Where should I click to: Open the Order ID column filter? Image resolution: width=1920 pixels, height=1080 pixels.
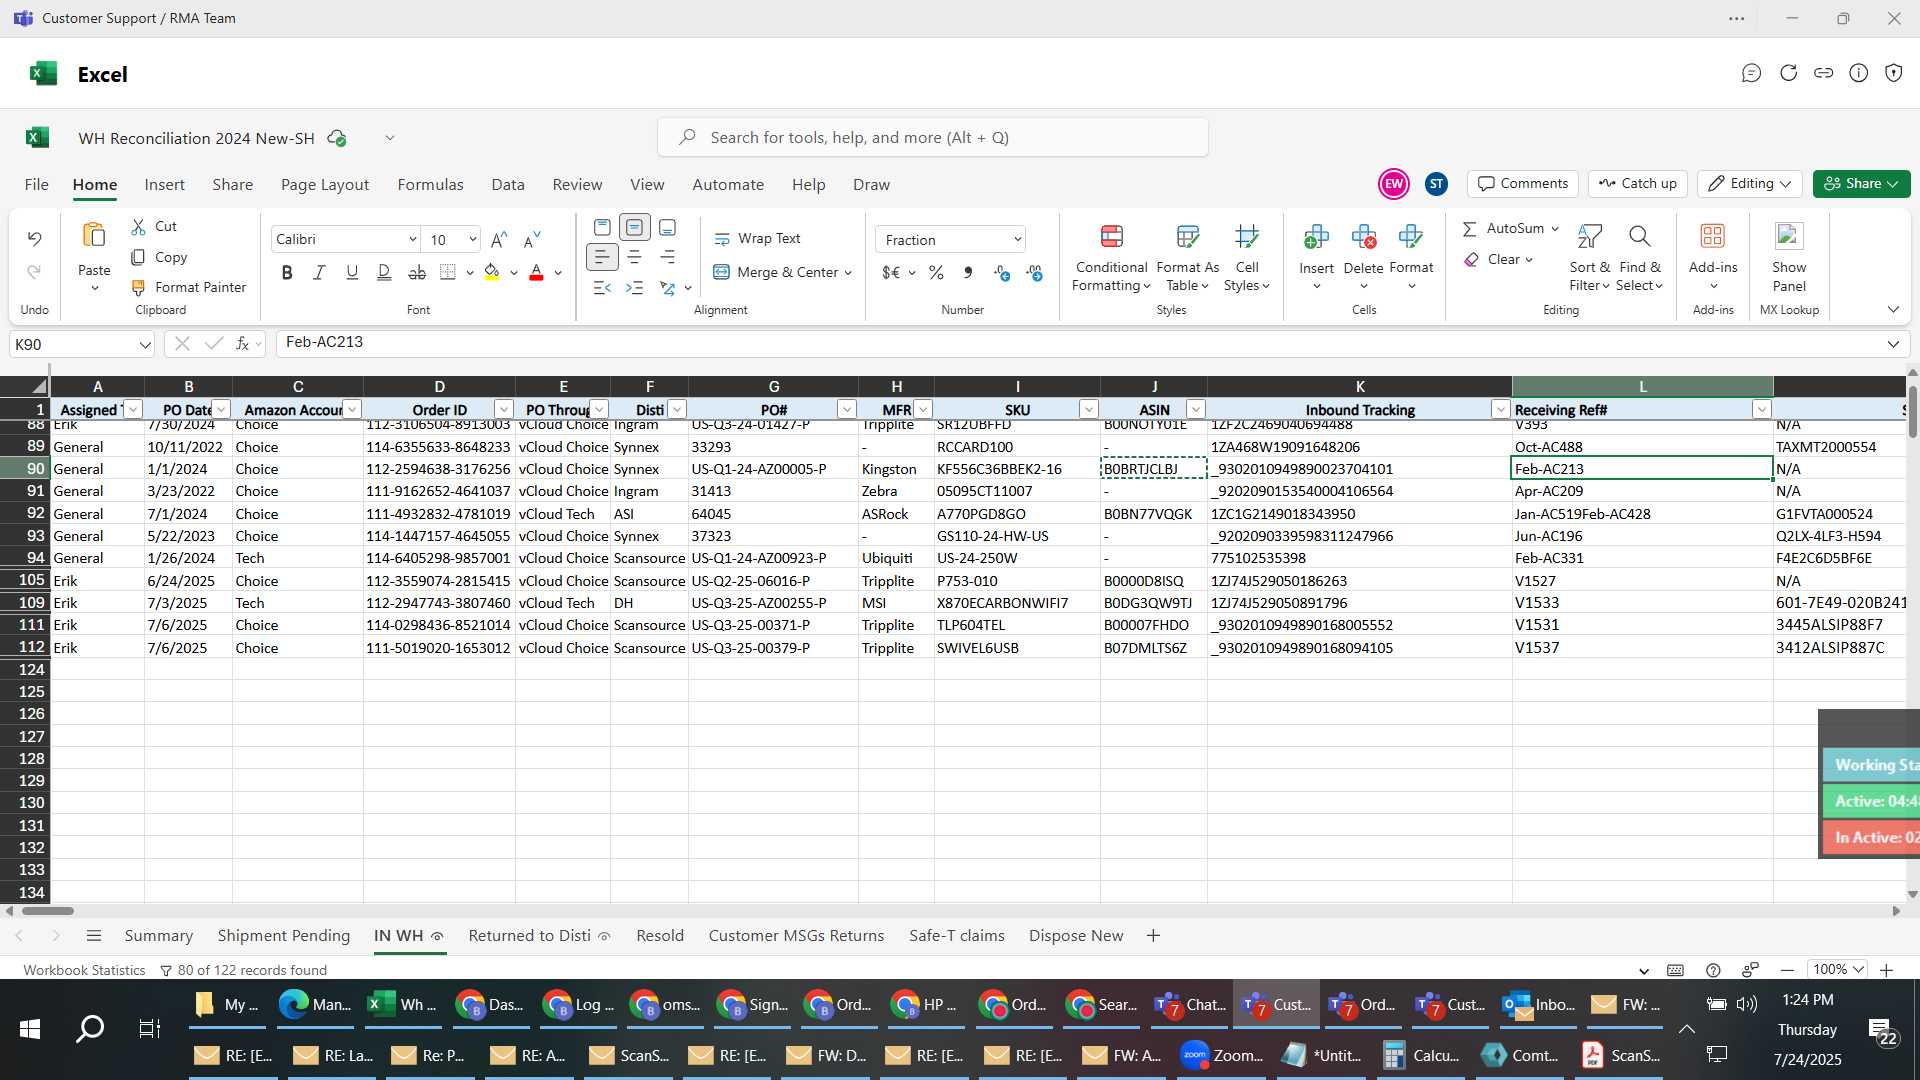point(504,410)
